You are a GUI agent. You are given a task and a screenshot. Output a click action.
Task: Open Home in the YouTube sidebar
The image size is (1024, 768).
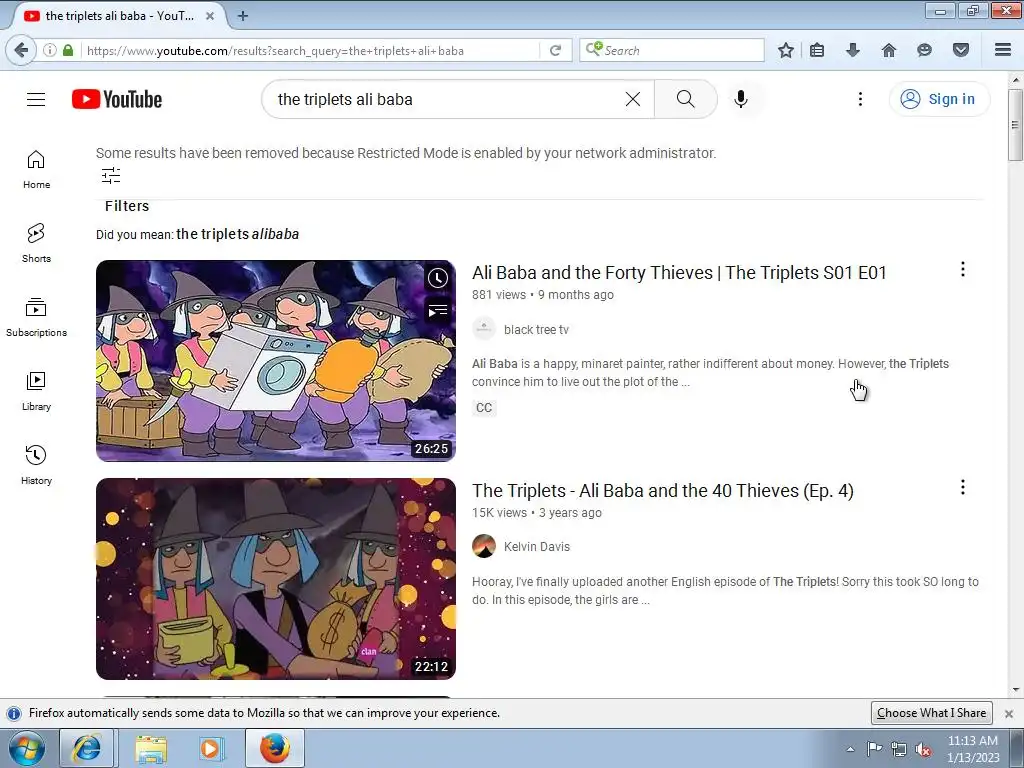tap(36, 169)
